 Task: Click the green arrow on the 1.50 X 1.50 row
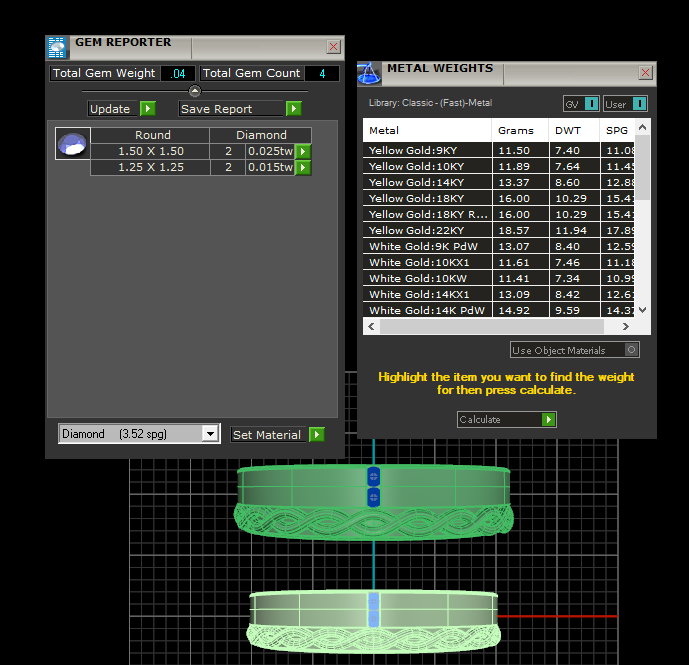click(x=303, y=151)
